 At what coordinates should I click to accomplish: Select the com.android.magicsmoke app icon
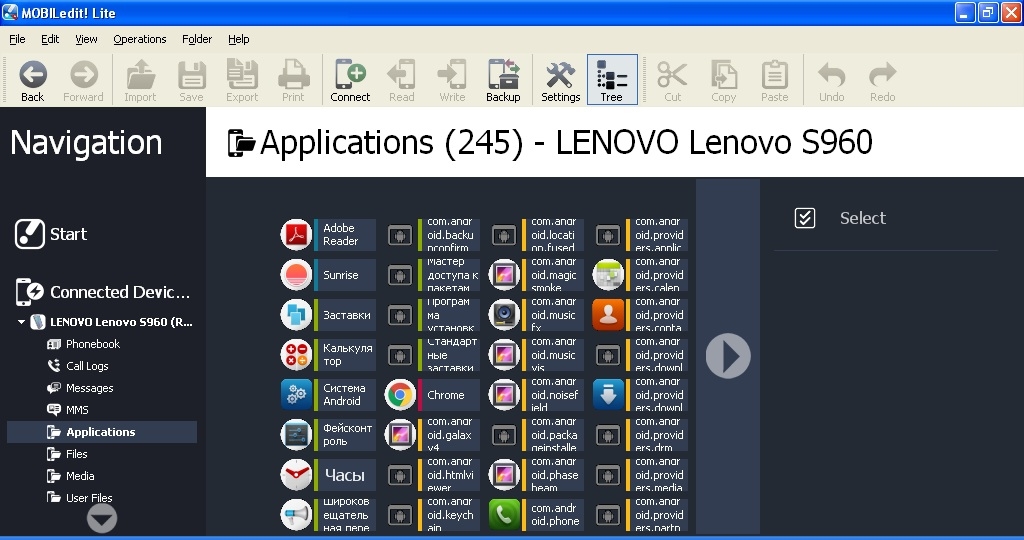(x=504, y=275)
